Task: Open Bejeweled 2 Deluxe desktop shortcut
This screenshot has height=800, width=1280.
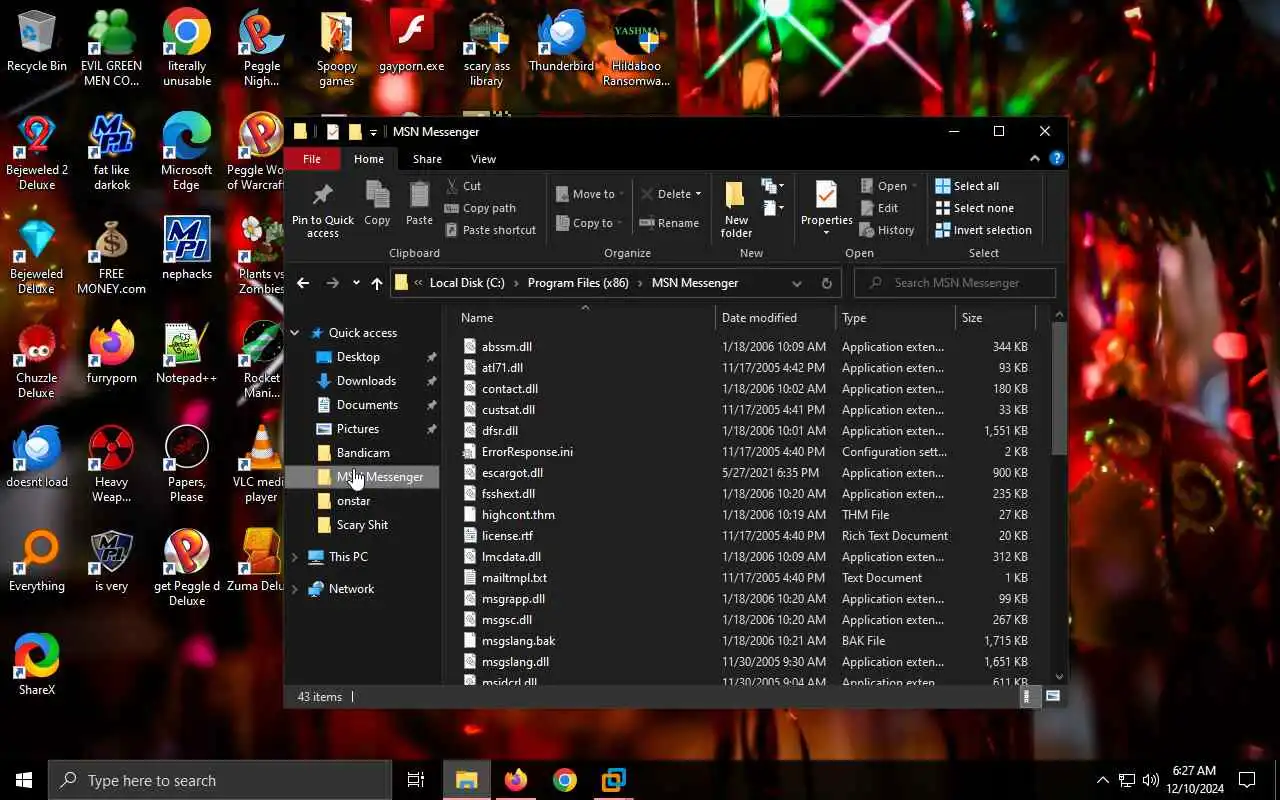Action: (x=37, y=153)
